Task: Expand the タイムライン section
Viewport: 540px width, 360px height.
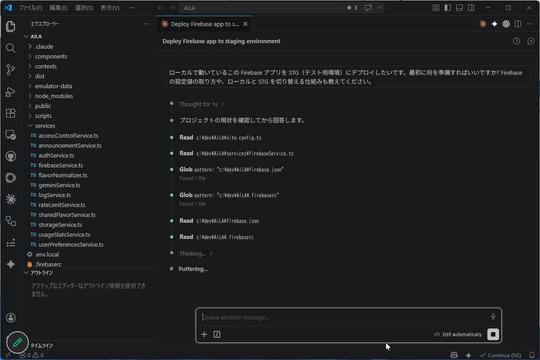Action: [x=42, y=346]
